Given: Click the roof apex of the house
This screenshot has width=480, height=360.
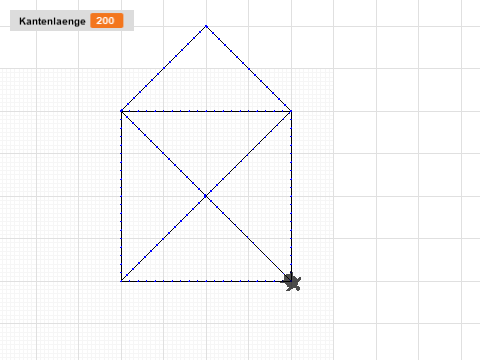Looking at the screenshot, I should [206, 26].
